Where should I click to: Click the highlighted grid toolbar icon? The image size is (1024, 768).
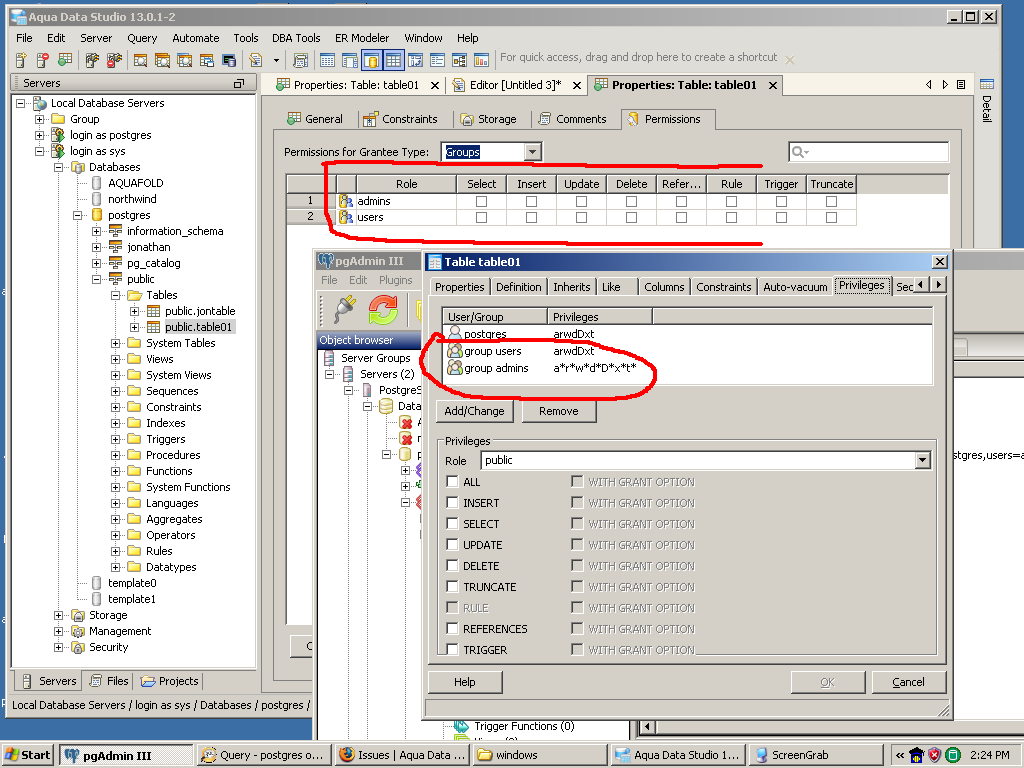point(393,60)
